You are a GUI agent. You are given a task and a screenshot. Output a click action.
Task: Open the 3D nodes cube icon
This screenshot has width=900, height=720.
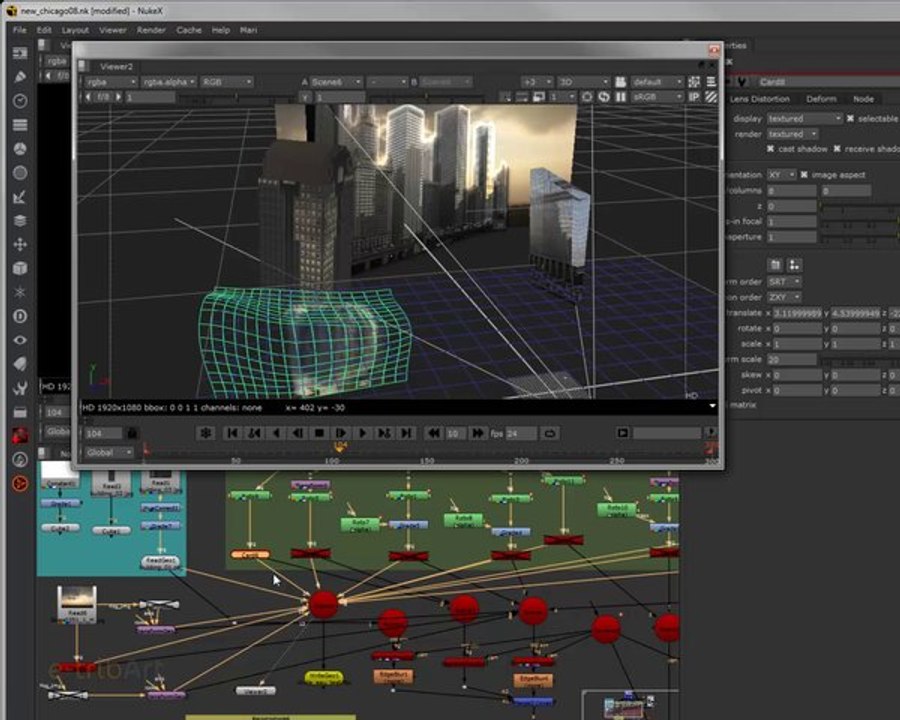[x=20, y=268]
